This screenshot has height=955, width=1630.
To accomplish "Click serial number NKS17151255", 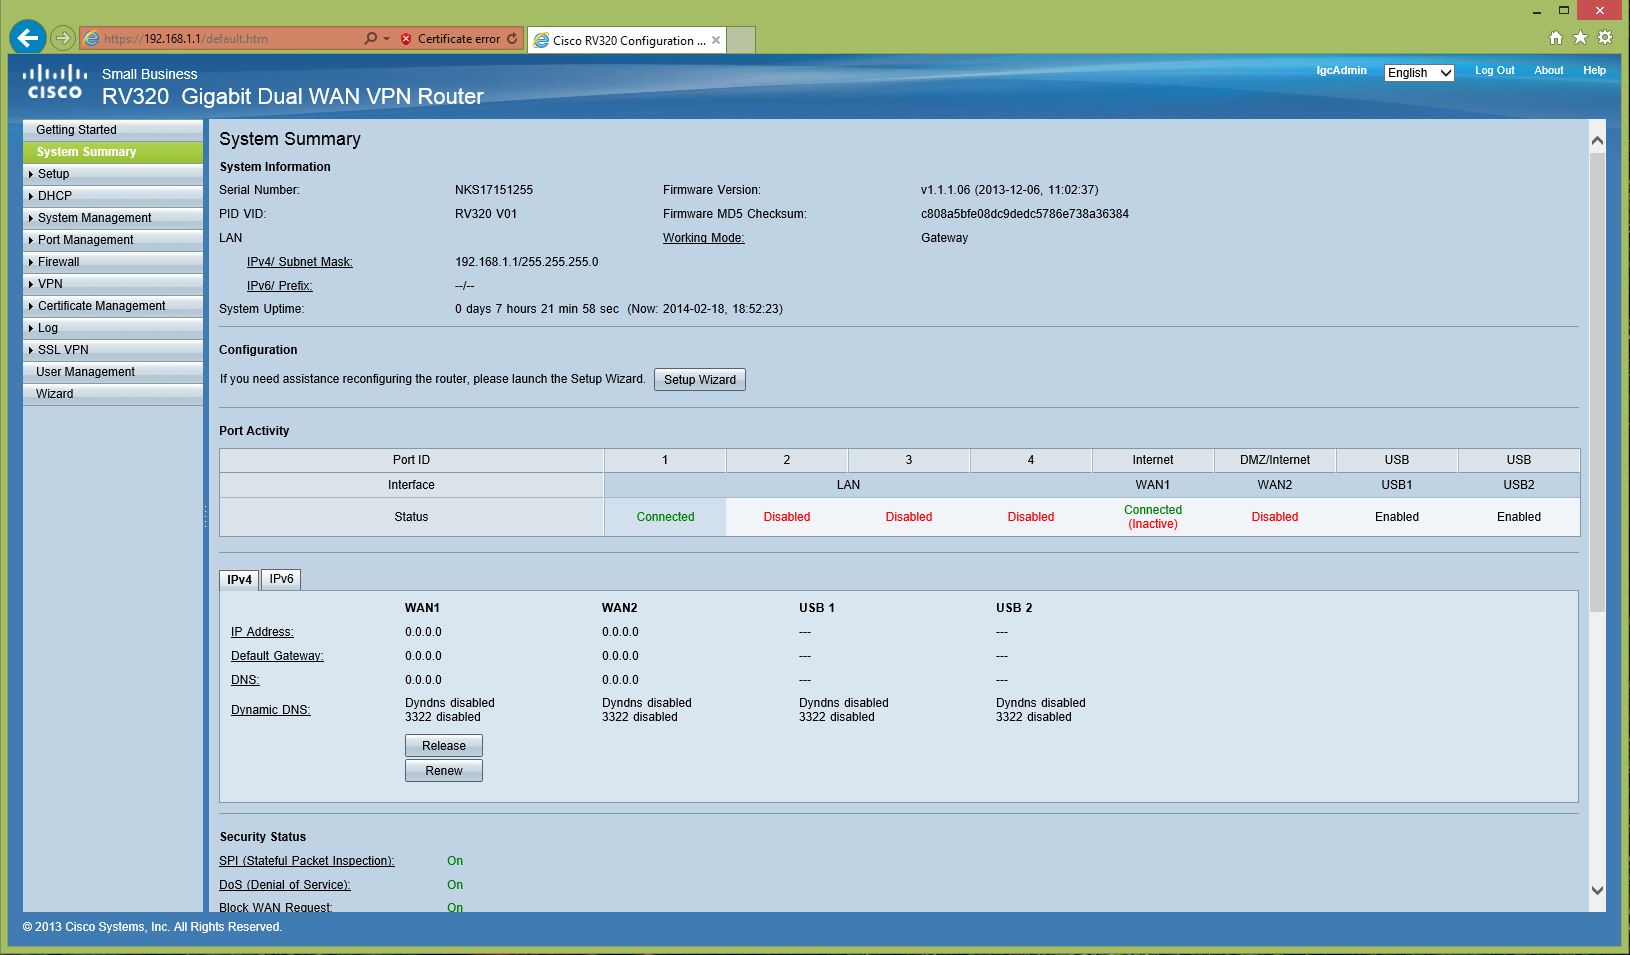I will (x=494, y=190).
